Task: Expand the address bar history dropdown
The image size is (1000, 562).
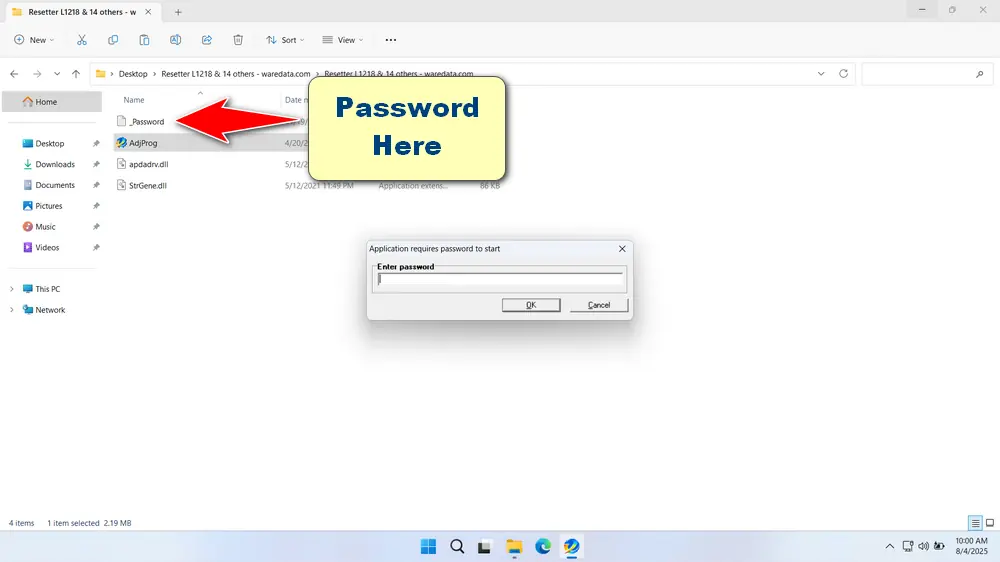Action: (821, 74)
